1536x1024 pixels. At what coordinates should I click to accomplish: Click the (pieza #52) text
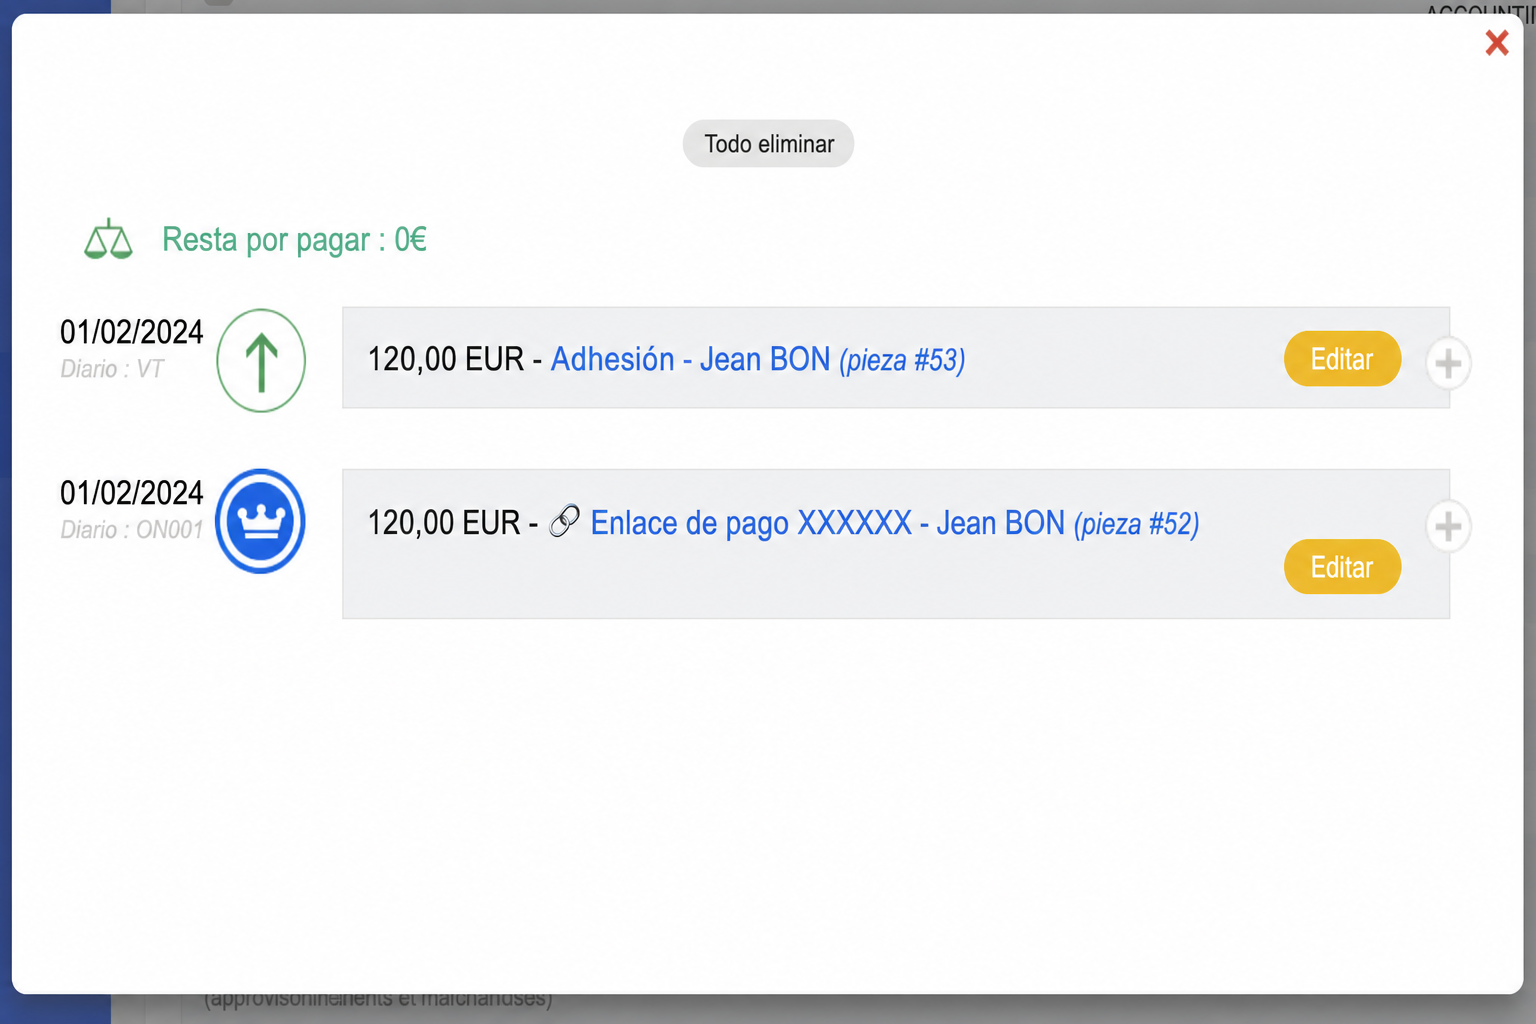point(1136,524)
